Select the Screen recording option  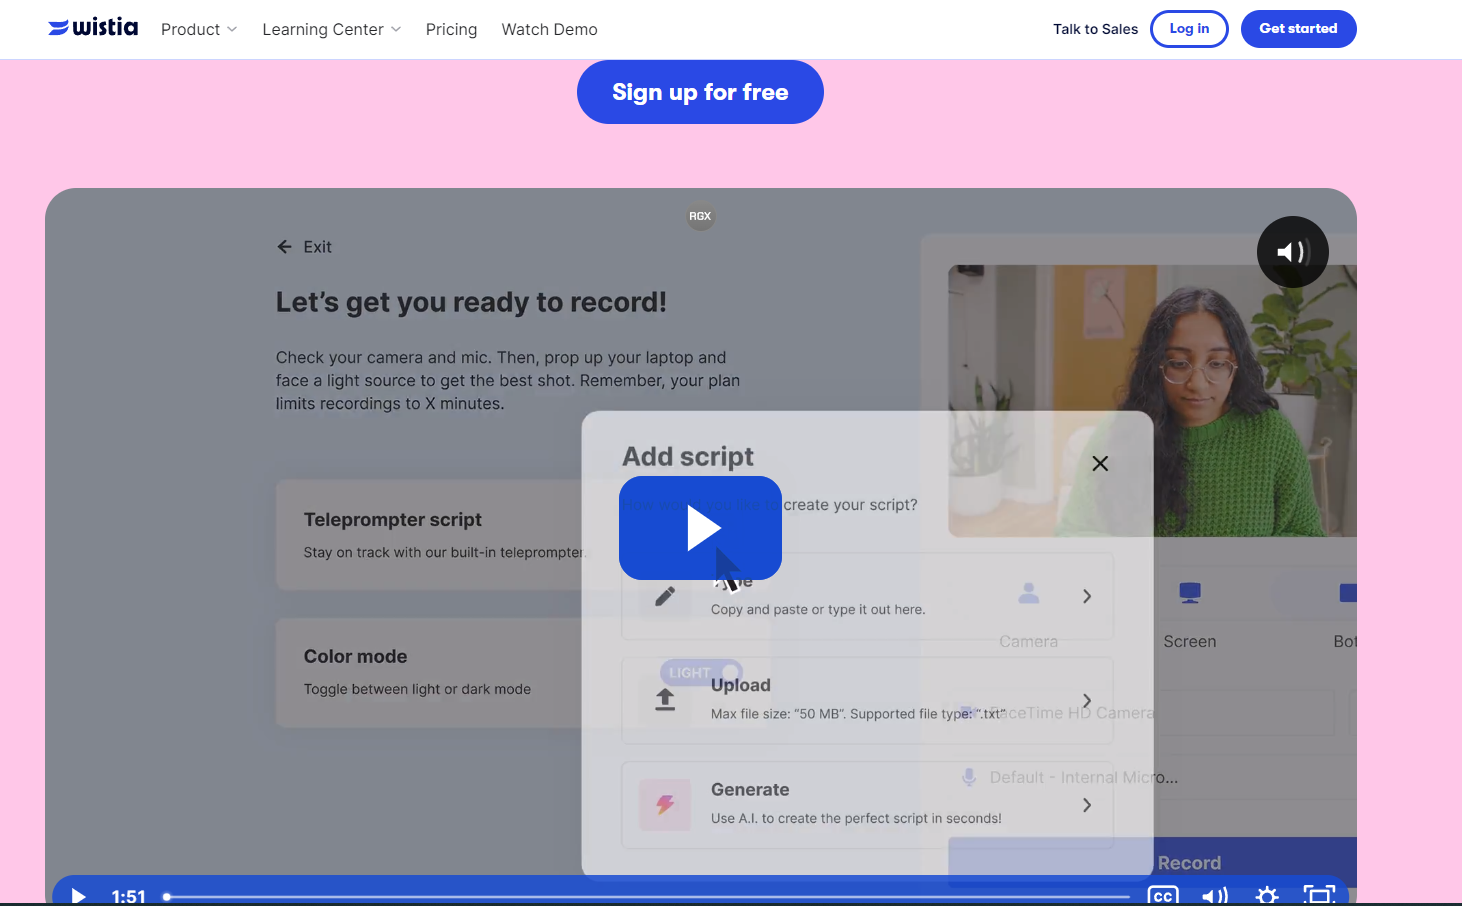[1190, 615]
